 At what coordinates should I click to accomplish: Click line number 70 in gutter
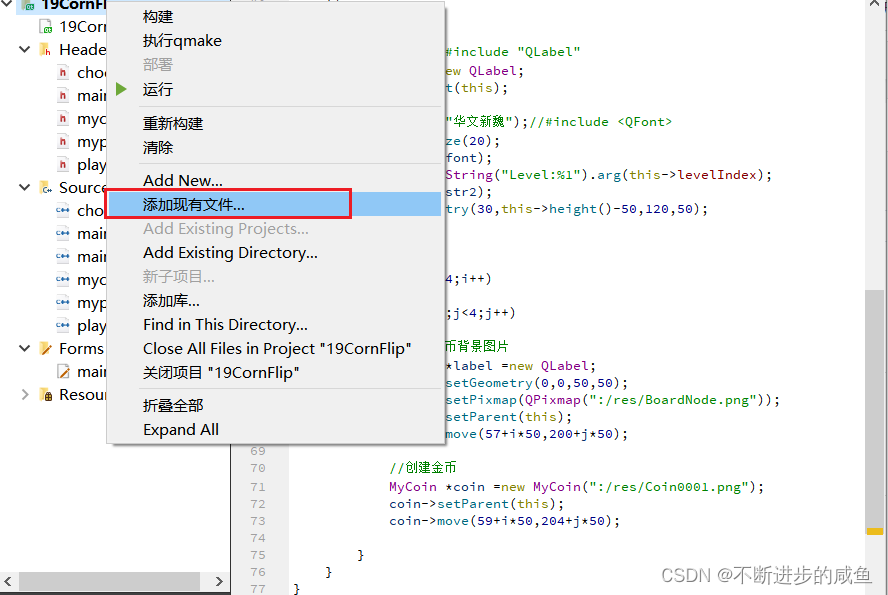[x=258, y=468]
